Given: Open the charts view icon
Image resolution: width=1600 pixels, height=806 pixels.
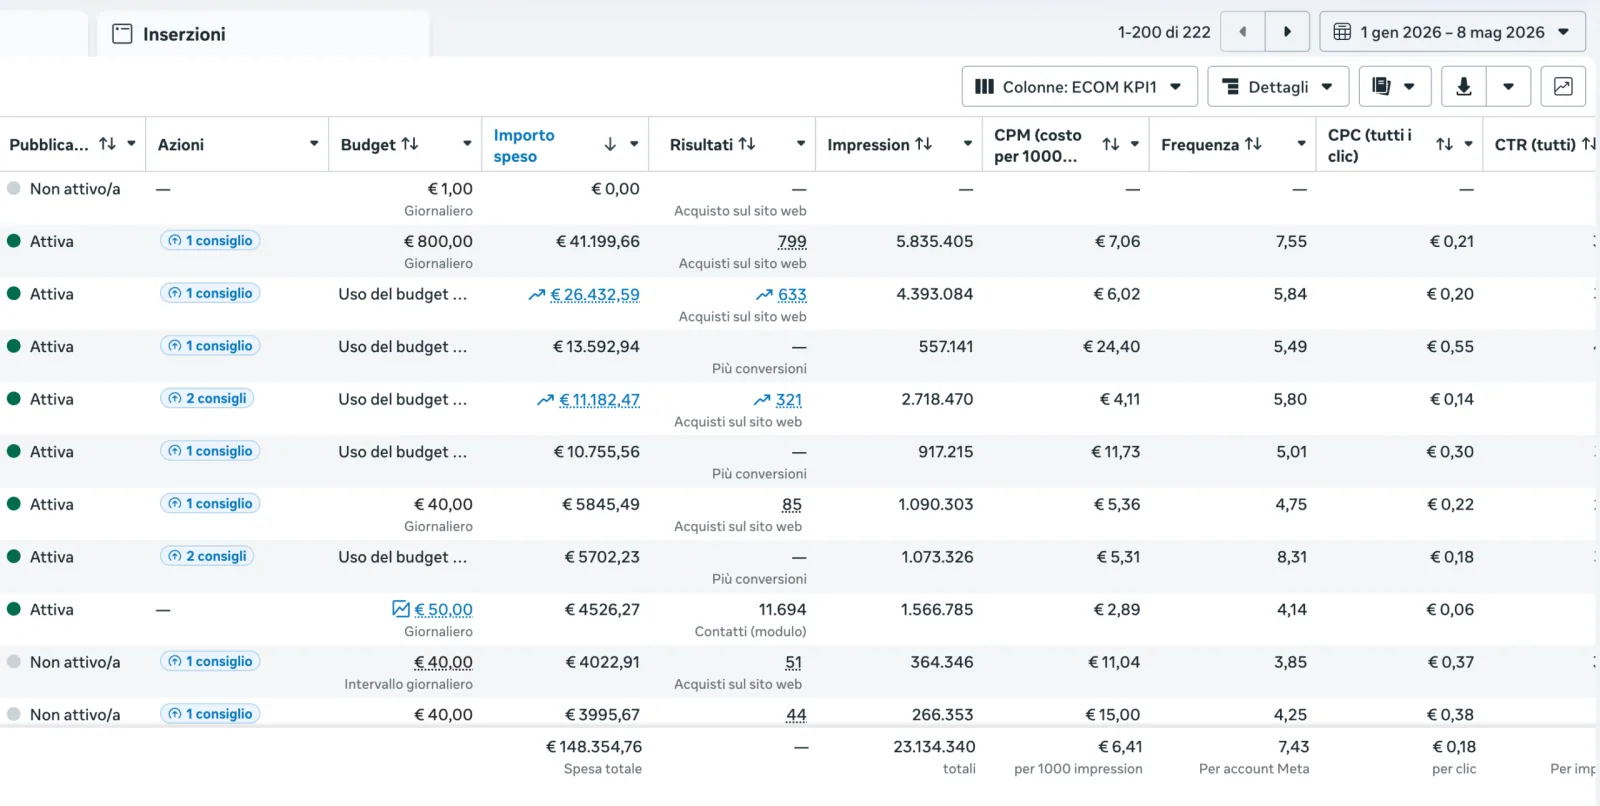Looking at the screenshot, I should 1563,87.
